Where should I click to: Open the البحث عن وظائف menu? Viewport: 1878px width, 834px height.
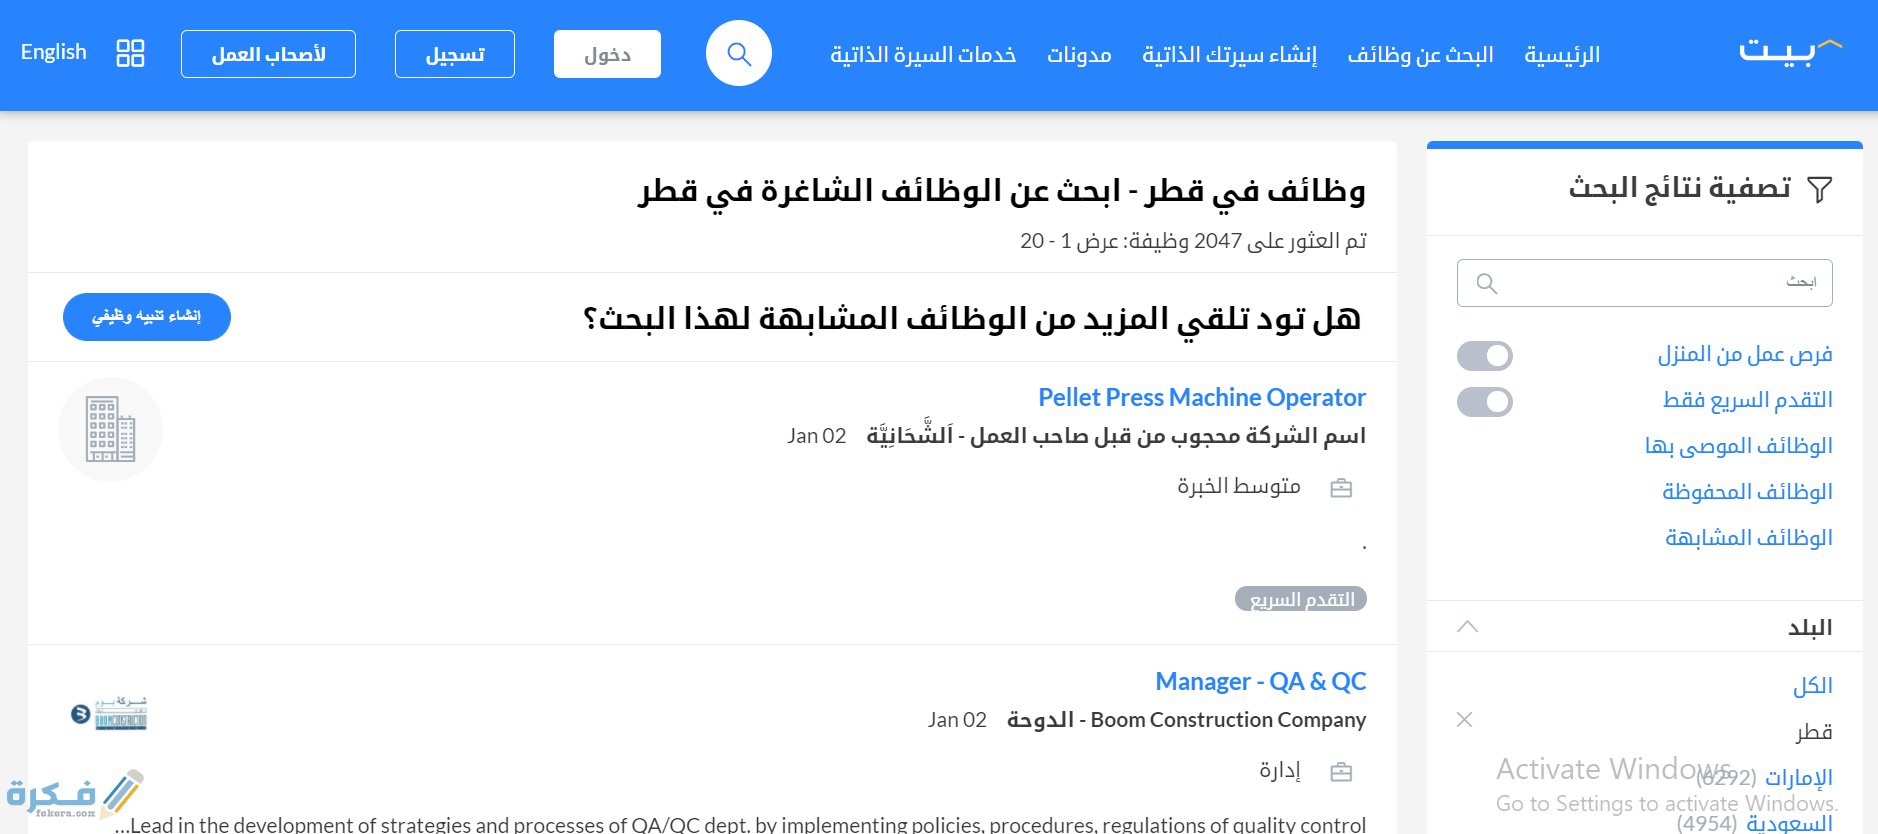(x=1420, y=55)
